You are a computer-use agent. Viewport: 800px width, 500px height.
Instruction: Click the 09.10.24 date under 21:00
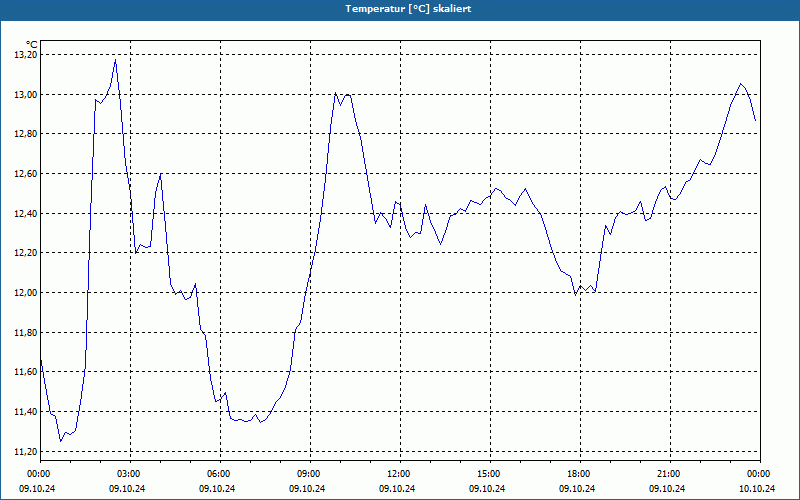pyautogui.click(x=667, y=488)
